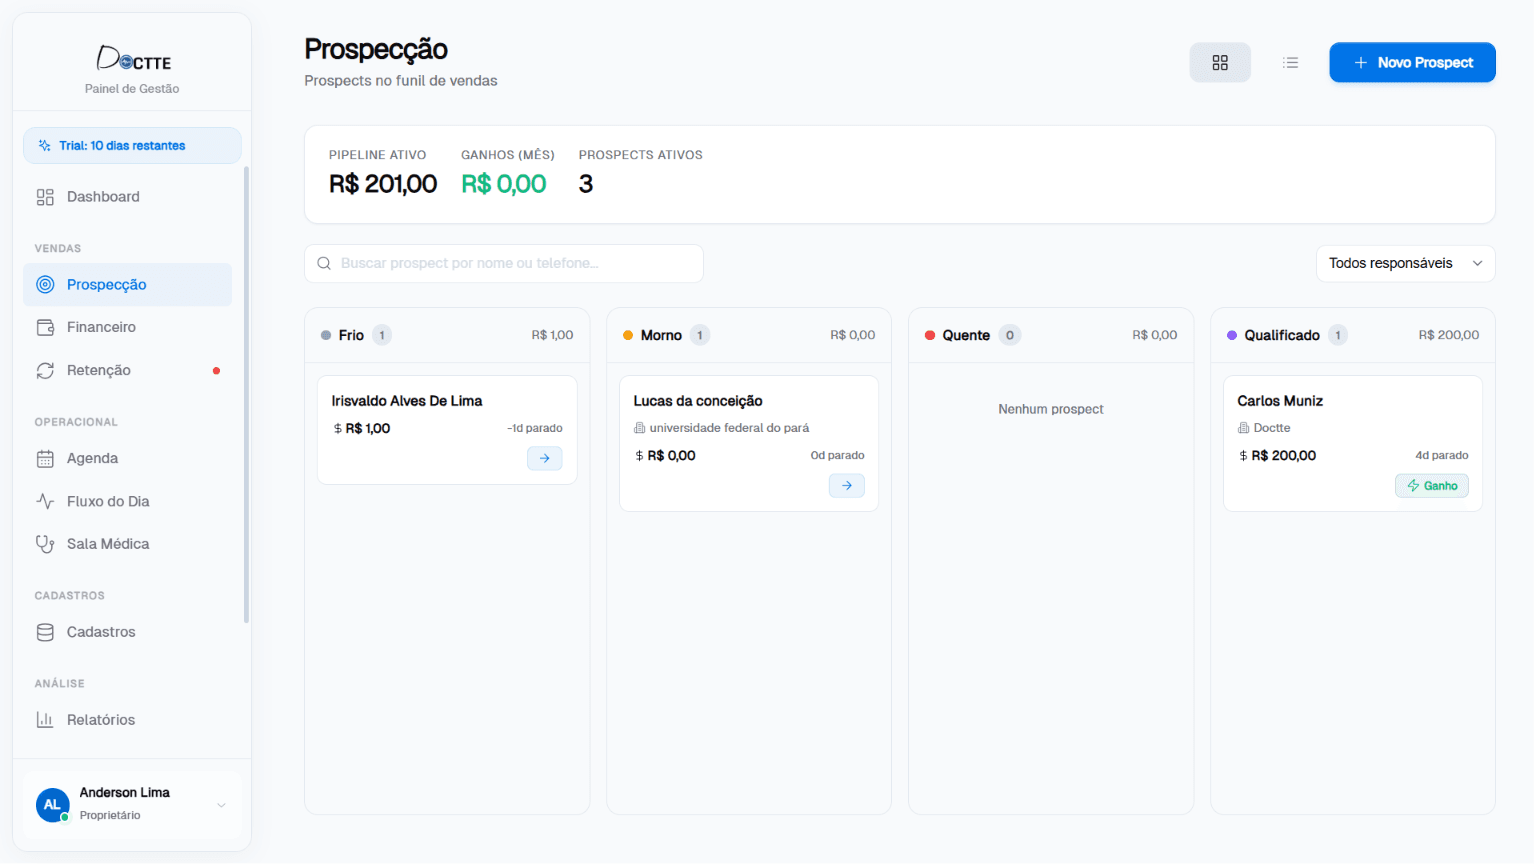The image size is (1534, 864).
Task: Click the gray Frio status dot
Action: pos(326,336)
